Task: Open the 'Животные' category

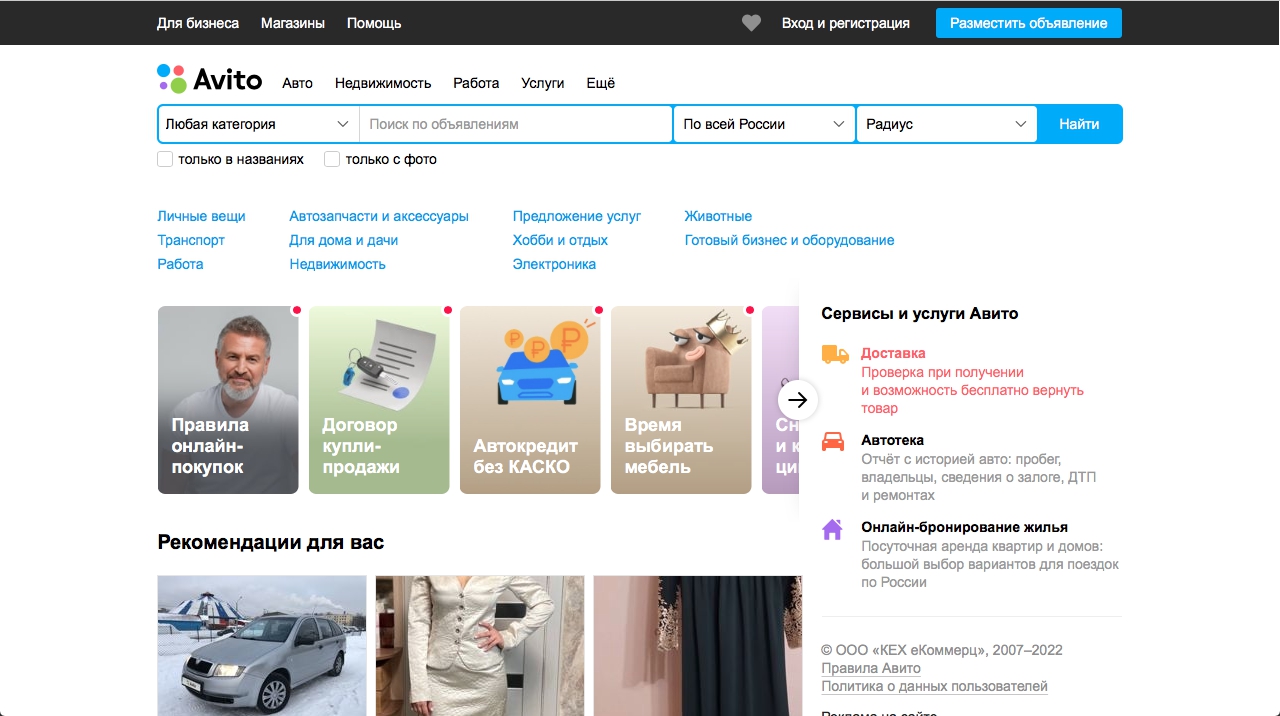Action: click(x=718, y=216)
